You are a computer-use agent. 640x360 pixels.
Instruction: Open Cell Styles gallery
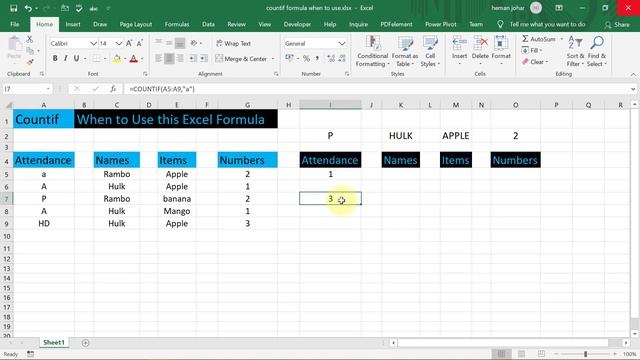[430, 51]
